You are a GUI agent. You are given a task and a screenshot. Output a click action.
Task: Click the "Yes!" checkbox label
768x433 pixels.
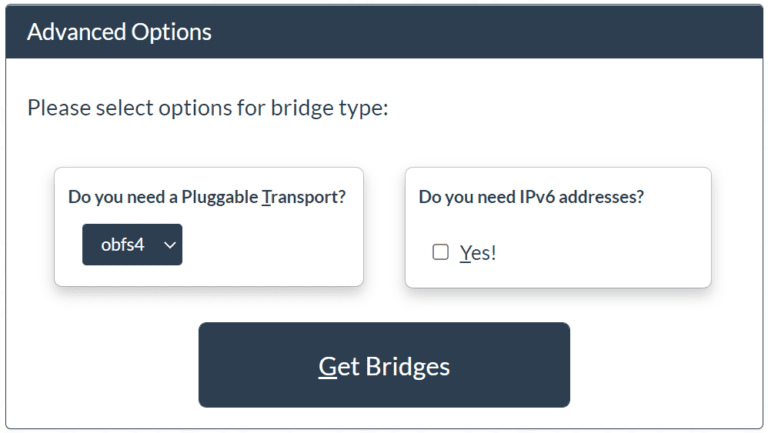pyautogui.click(x=478, y=253)
